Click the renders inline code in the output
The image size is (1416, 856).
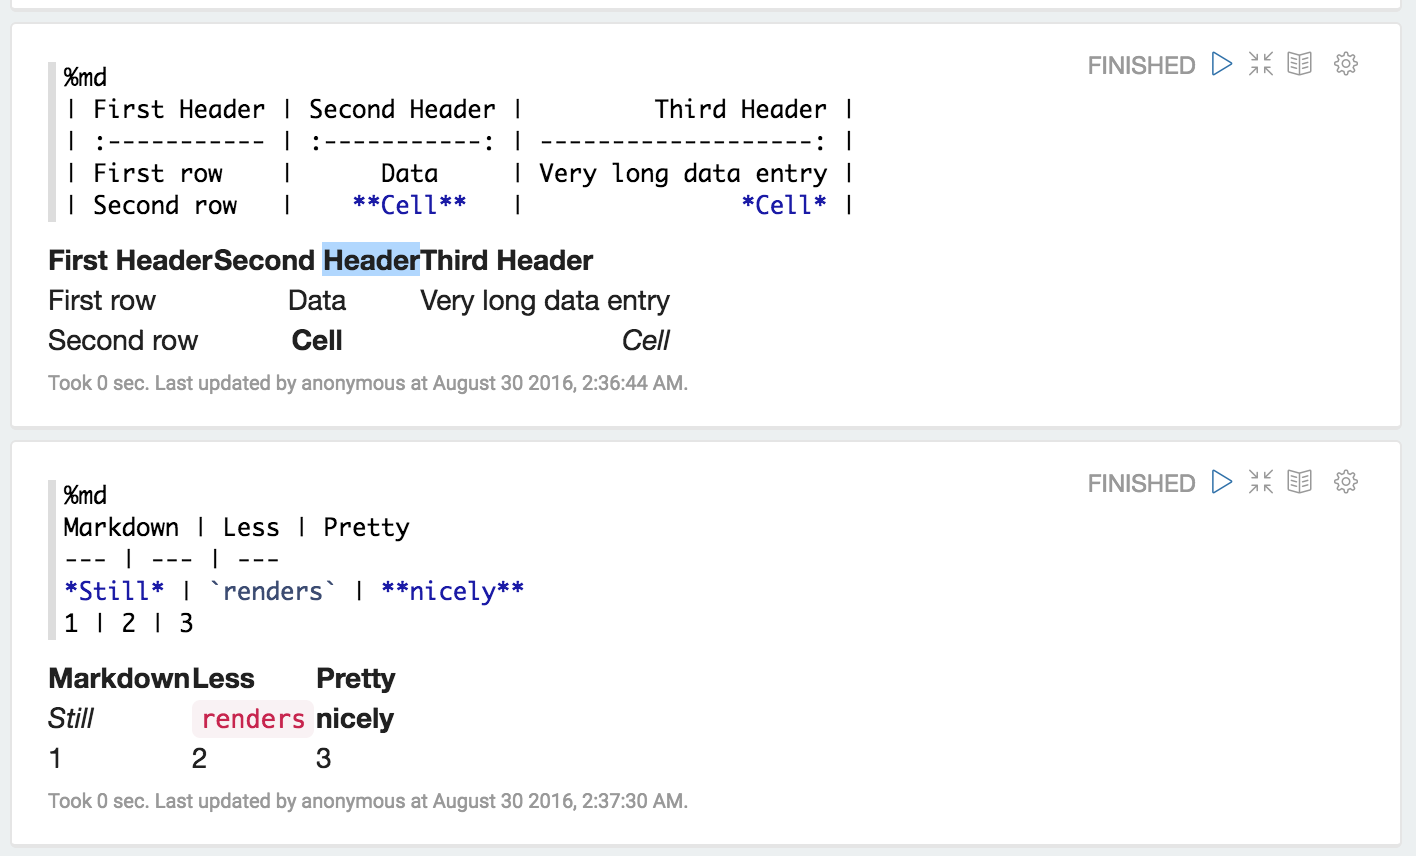251,718
